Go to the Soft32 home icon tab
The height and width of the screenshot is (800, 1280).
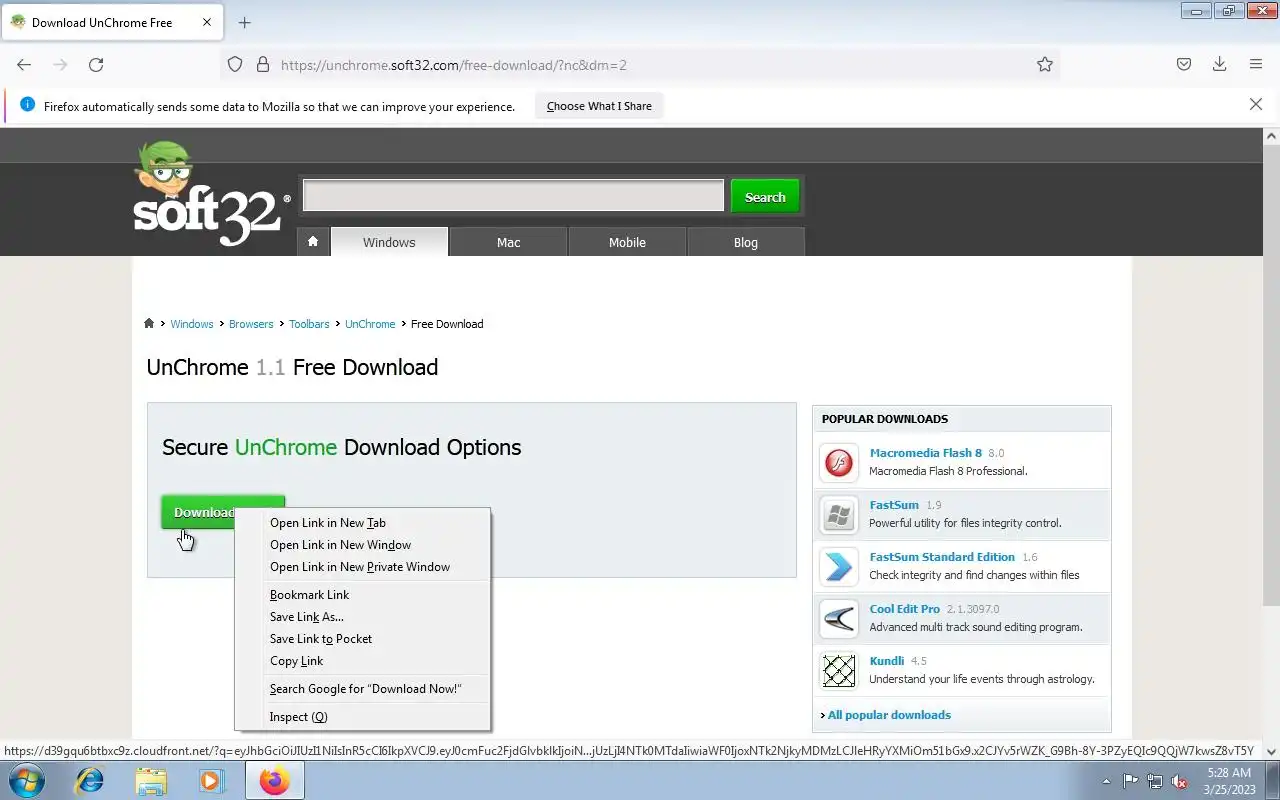pyautogui.click(x=313, y=241)
